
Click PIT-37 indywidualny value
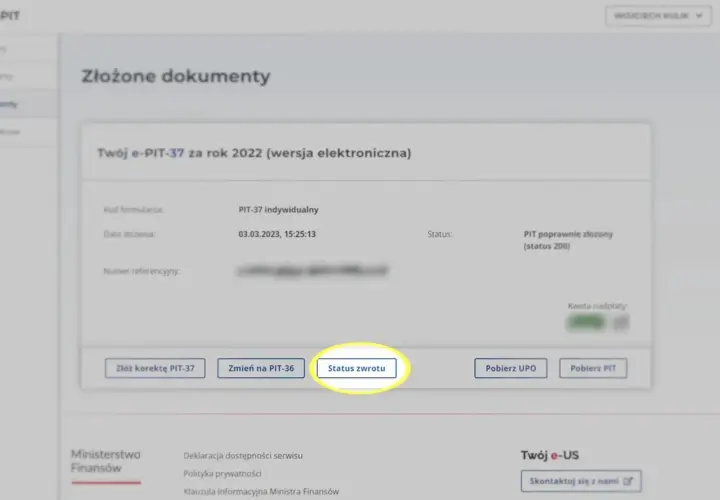(278, 210)
